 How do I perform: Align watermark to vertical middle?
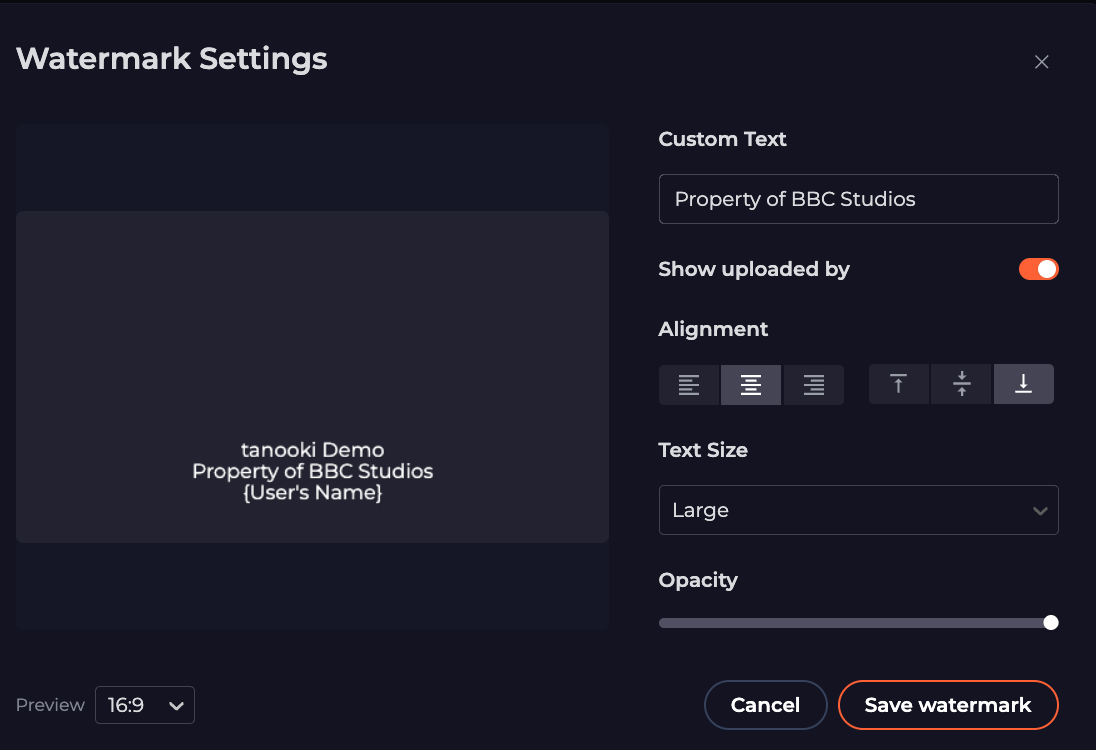point(962,384)
